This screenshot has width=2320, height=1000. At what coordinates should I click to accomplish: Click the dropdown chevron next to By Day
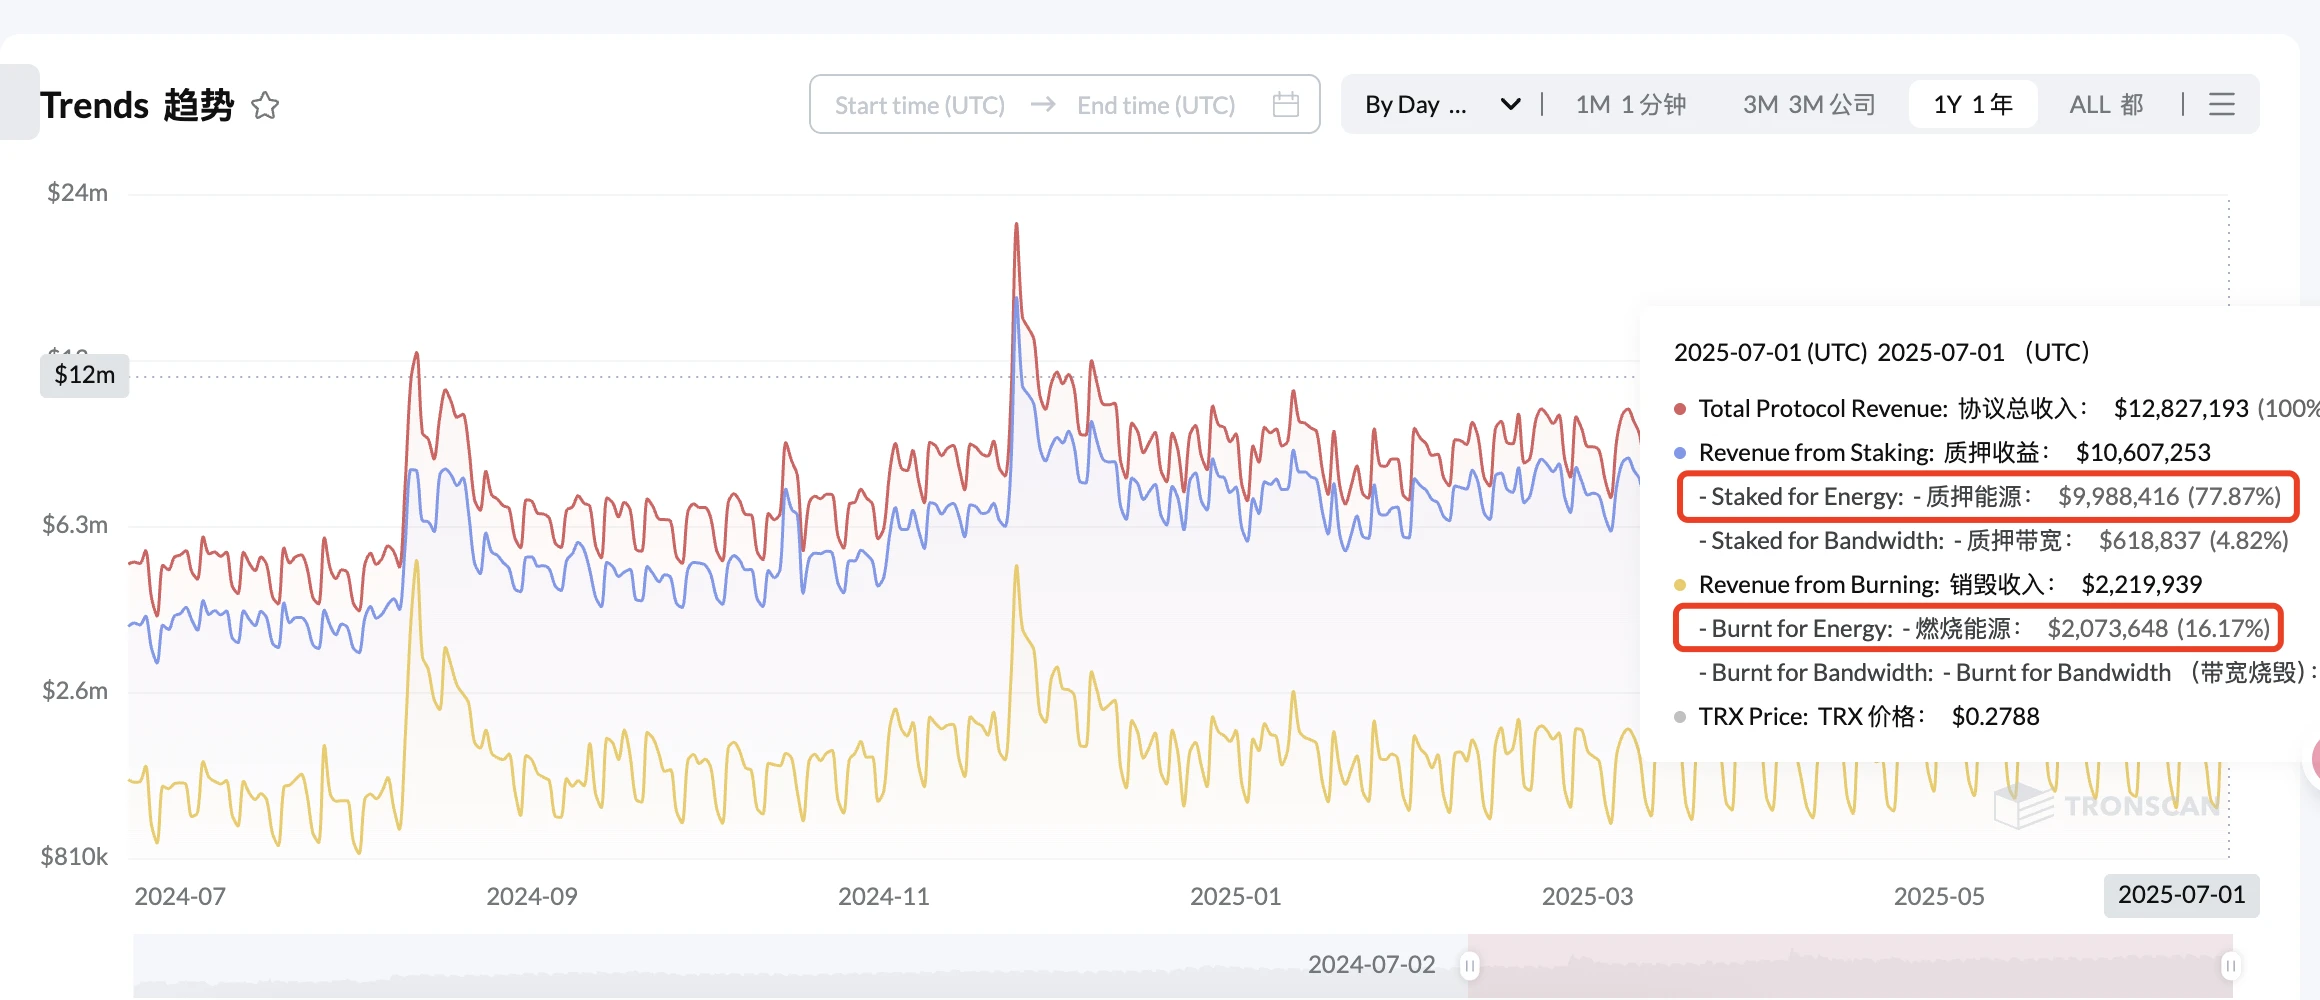click(x=1511, y=104)
